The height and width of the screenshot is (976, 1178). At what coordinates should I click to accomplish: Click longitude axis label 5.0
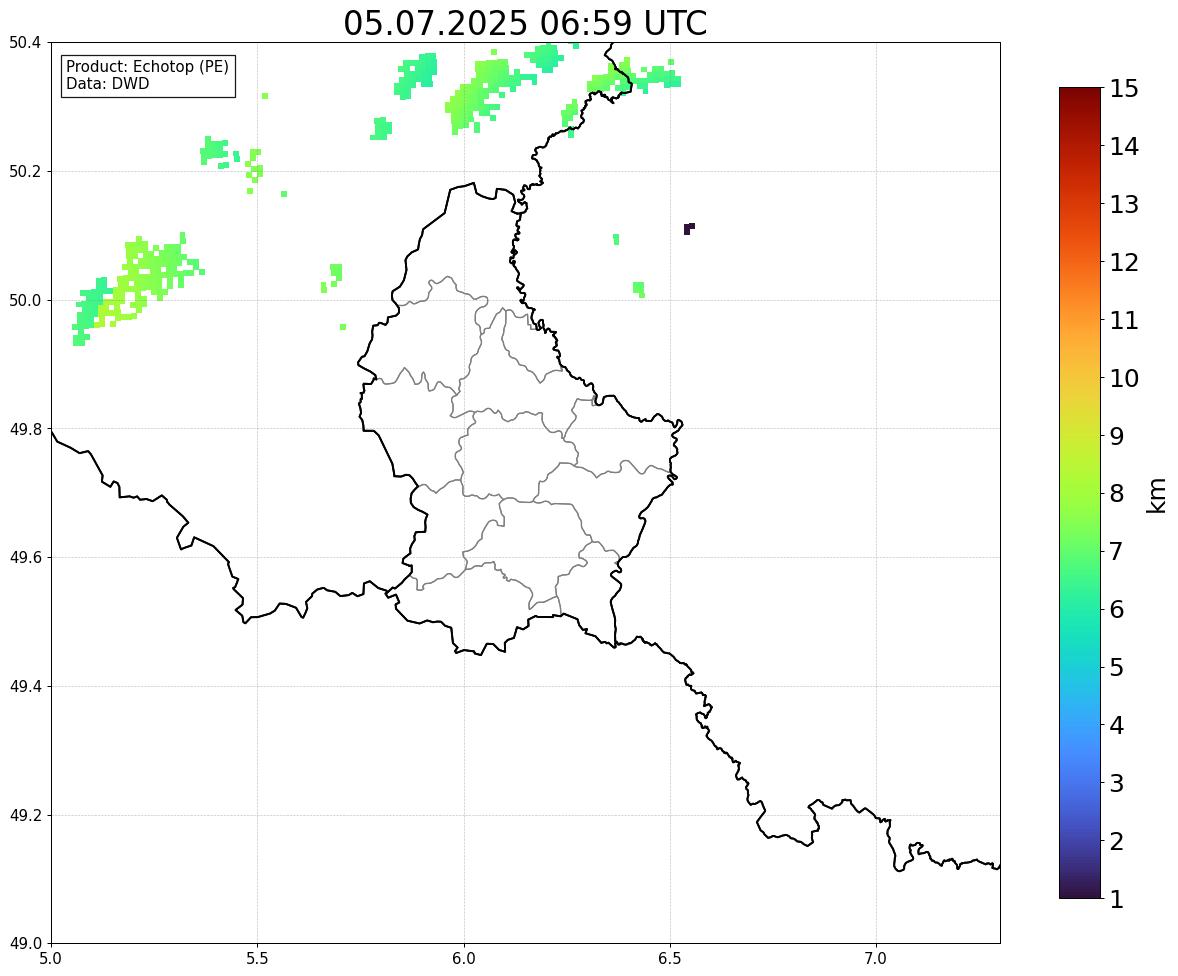tap(51, 959)
